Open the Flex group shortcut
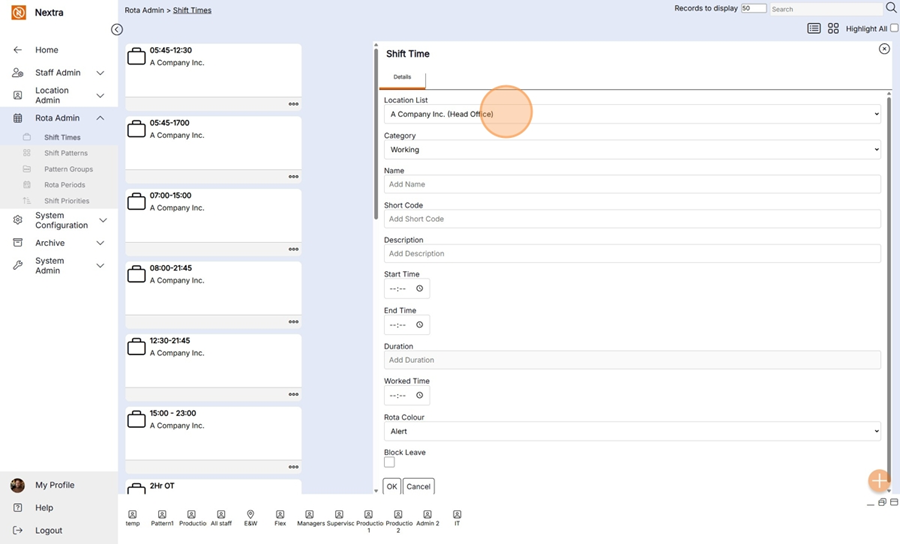The image size is (900, 544). click(280, 518)
